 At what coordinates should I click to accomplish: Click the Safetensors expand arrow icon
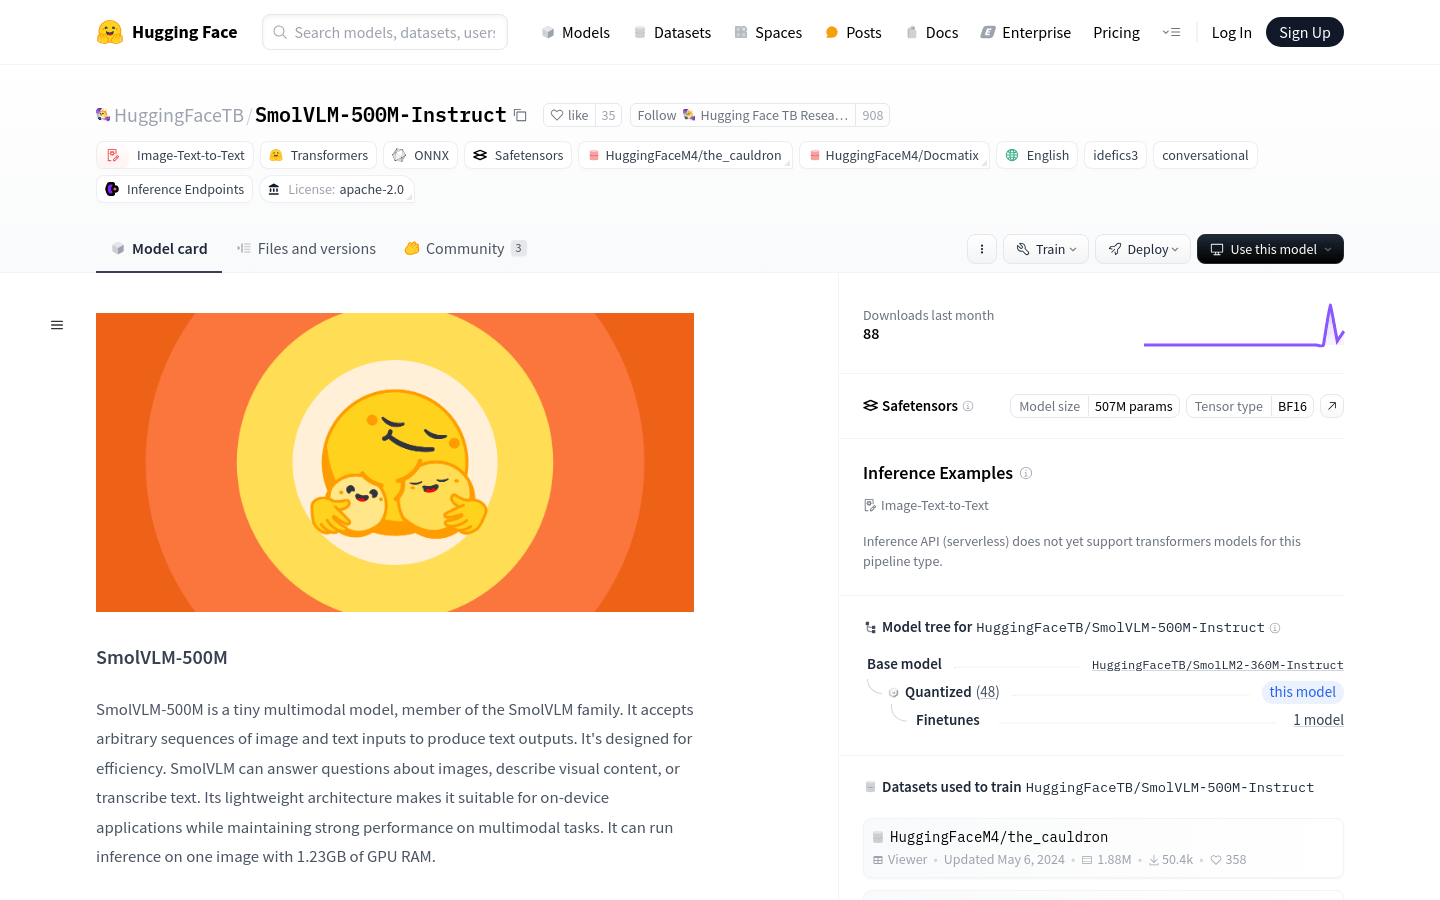click(1332, 406)
